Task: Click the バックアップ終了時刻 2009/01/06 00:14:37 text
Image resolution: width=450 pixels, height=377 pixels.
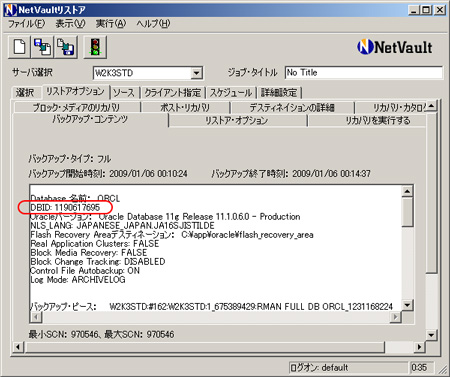Action: coord(291,174)
